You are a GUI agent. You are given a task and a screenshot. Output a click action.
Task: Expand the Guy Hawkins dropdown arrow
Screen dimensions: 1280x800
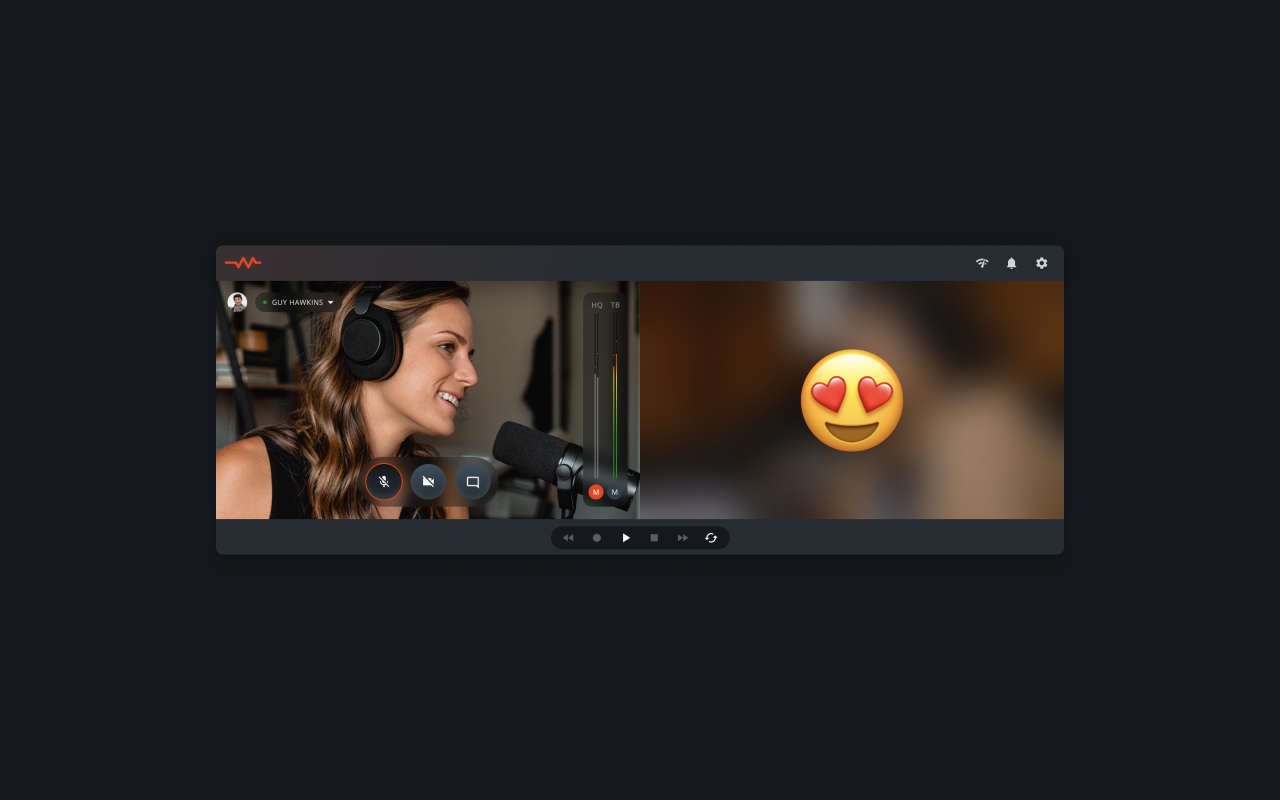pos(331,302)
